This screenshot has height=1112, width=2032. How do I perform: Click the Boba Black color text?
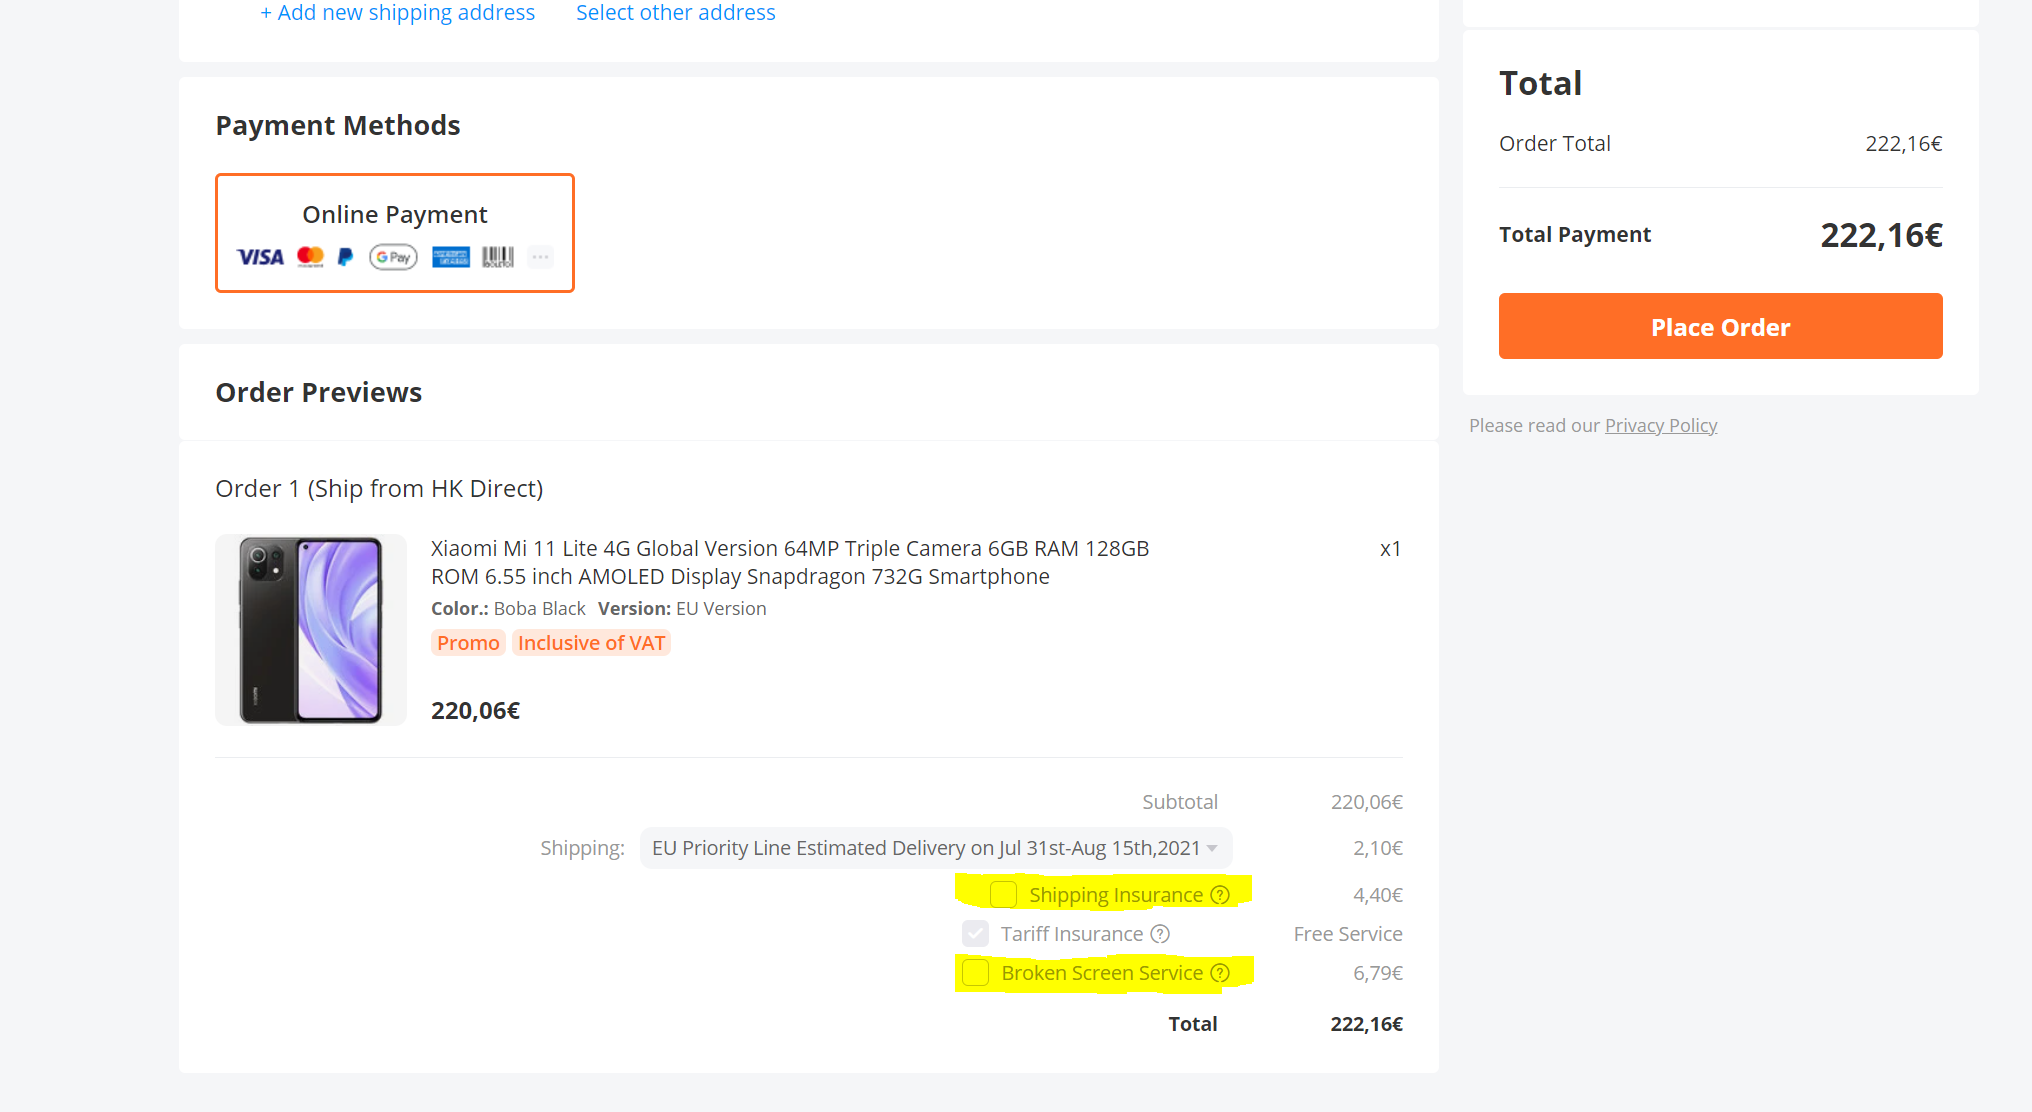click(540, 609)
